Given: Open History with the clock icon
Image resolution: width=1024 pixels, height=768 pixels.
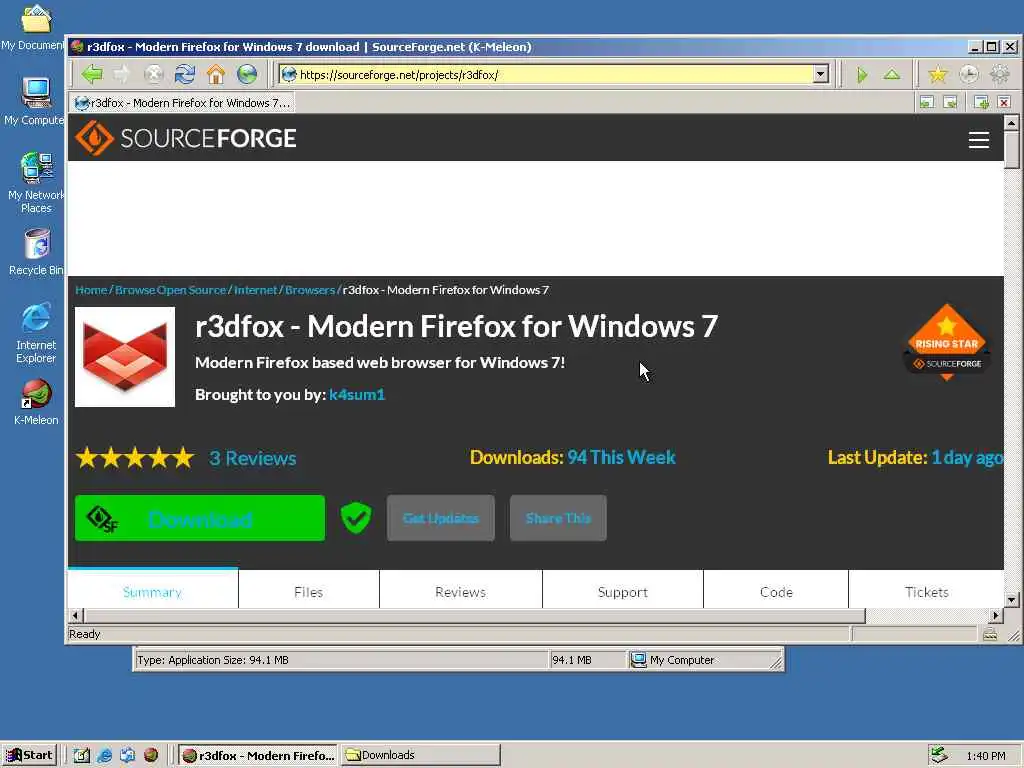Looking at the screenshot, I should (x=969, y=75).
